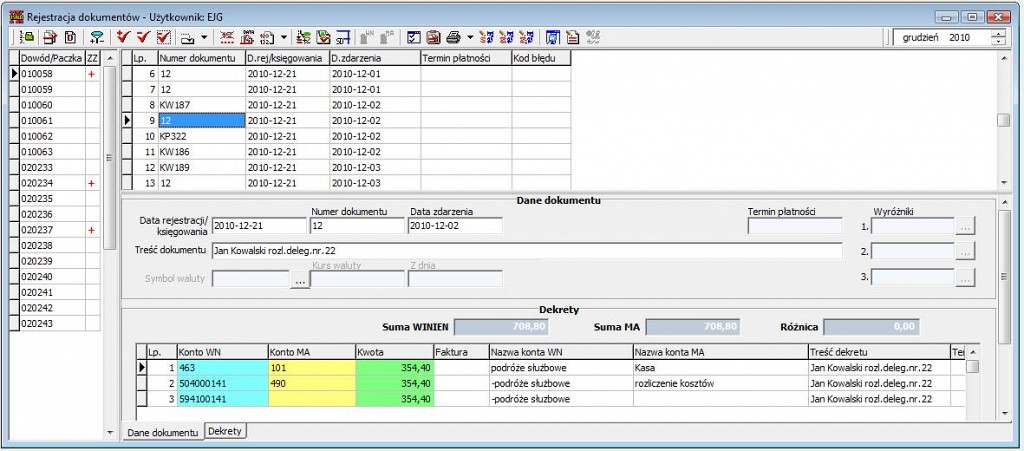Click the single red checkmark toolbar icon
The image size is (1024, 451).
[x=143, y=37]
